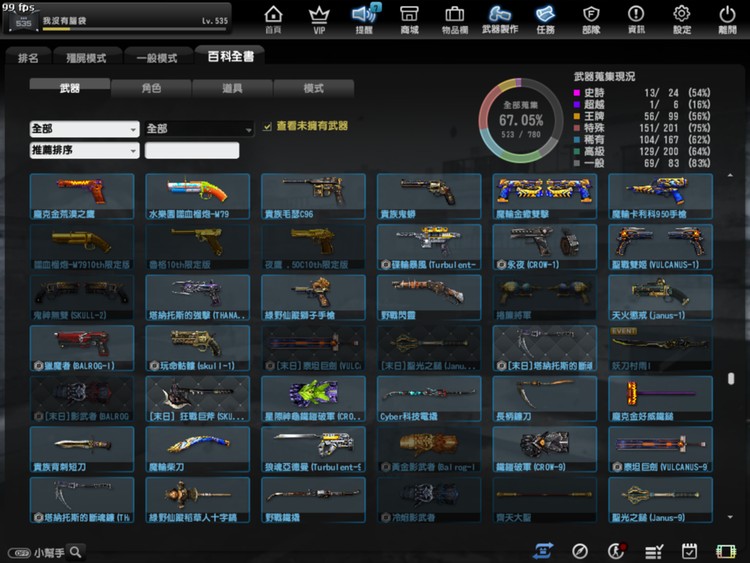
Task: Open the 設定 settings gear
Action: click(682, 18)
